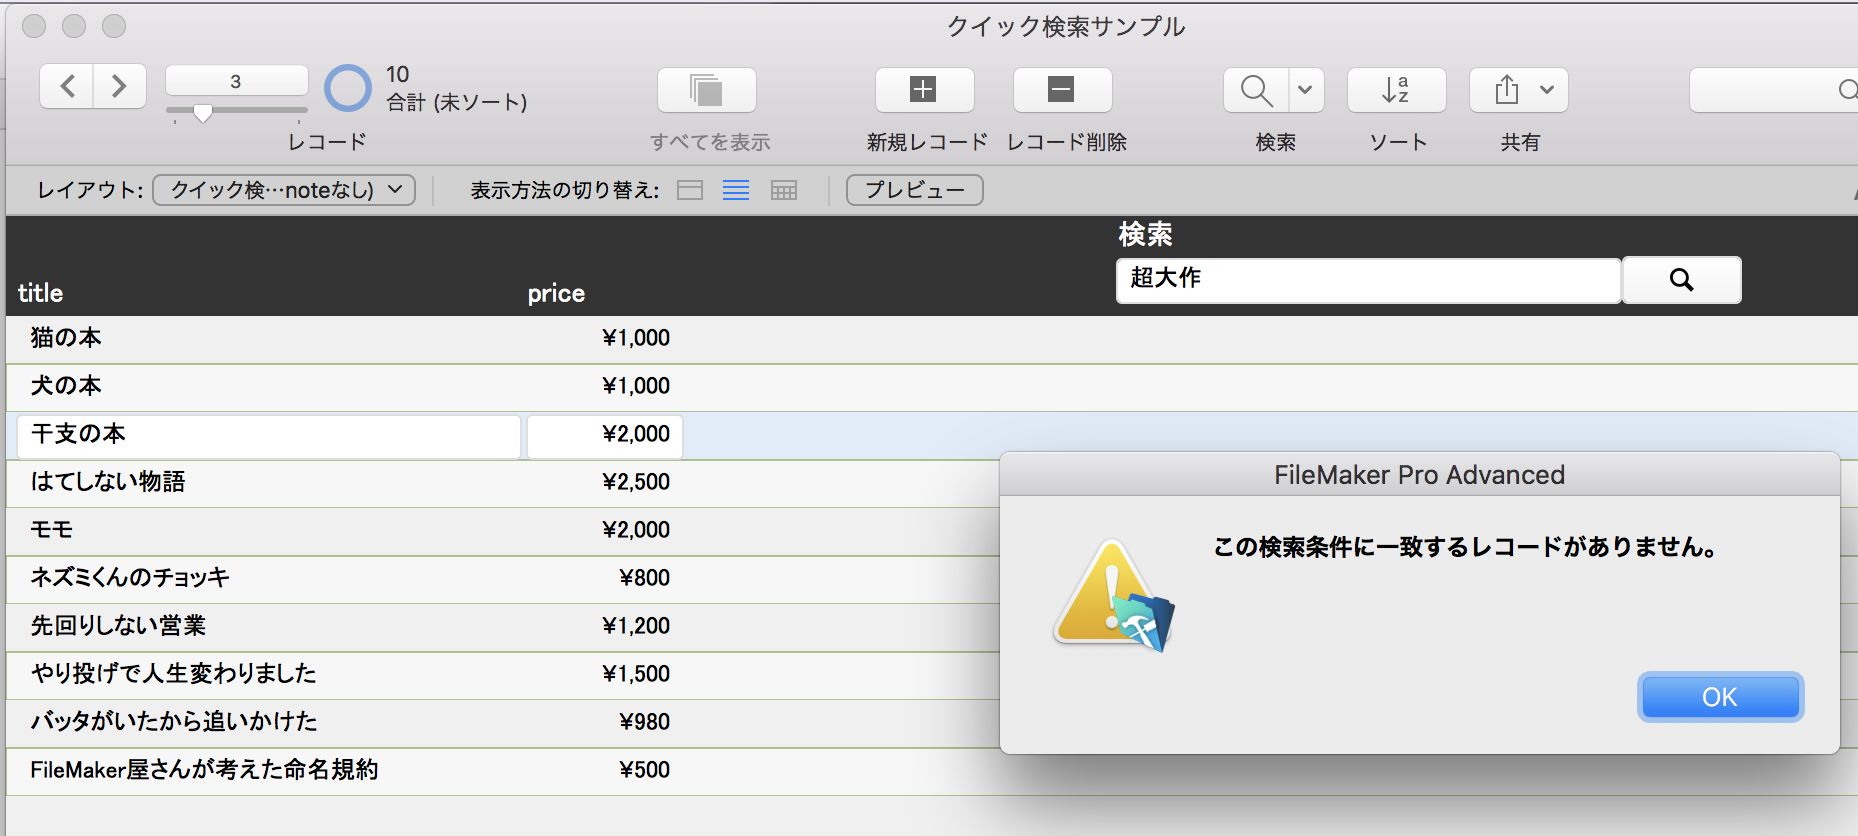Select the 猫の本 title cell
1858x836 pixels.
pos(66,338)
